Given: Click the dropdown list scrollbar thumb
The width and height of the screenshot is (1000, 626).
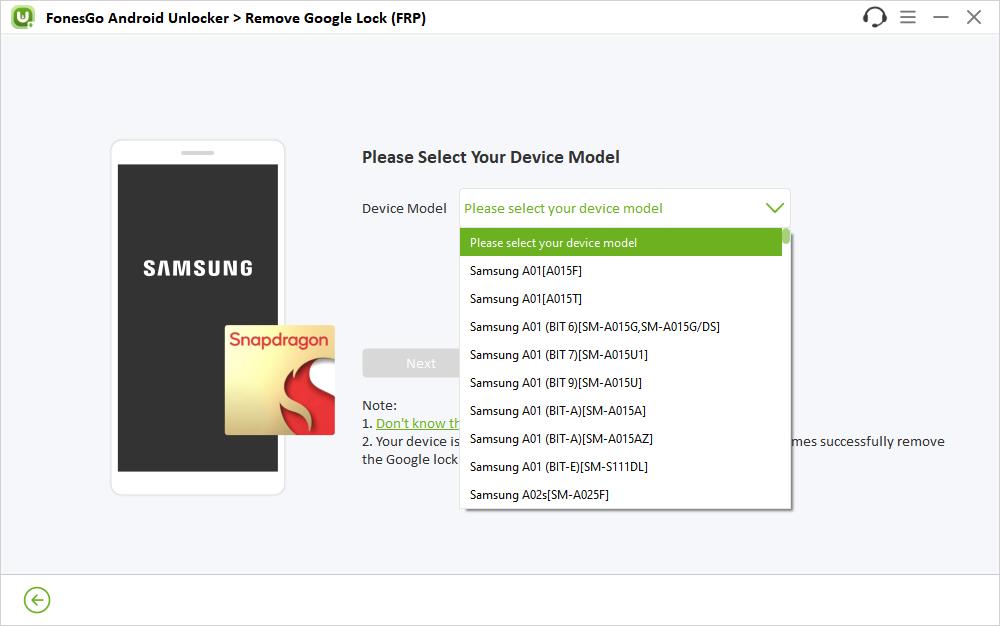Looking at the screenshot, I should pos(786,237).
